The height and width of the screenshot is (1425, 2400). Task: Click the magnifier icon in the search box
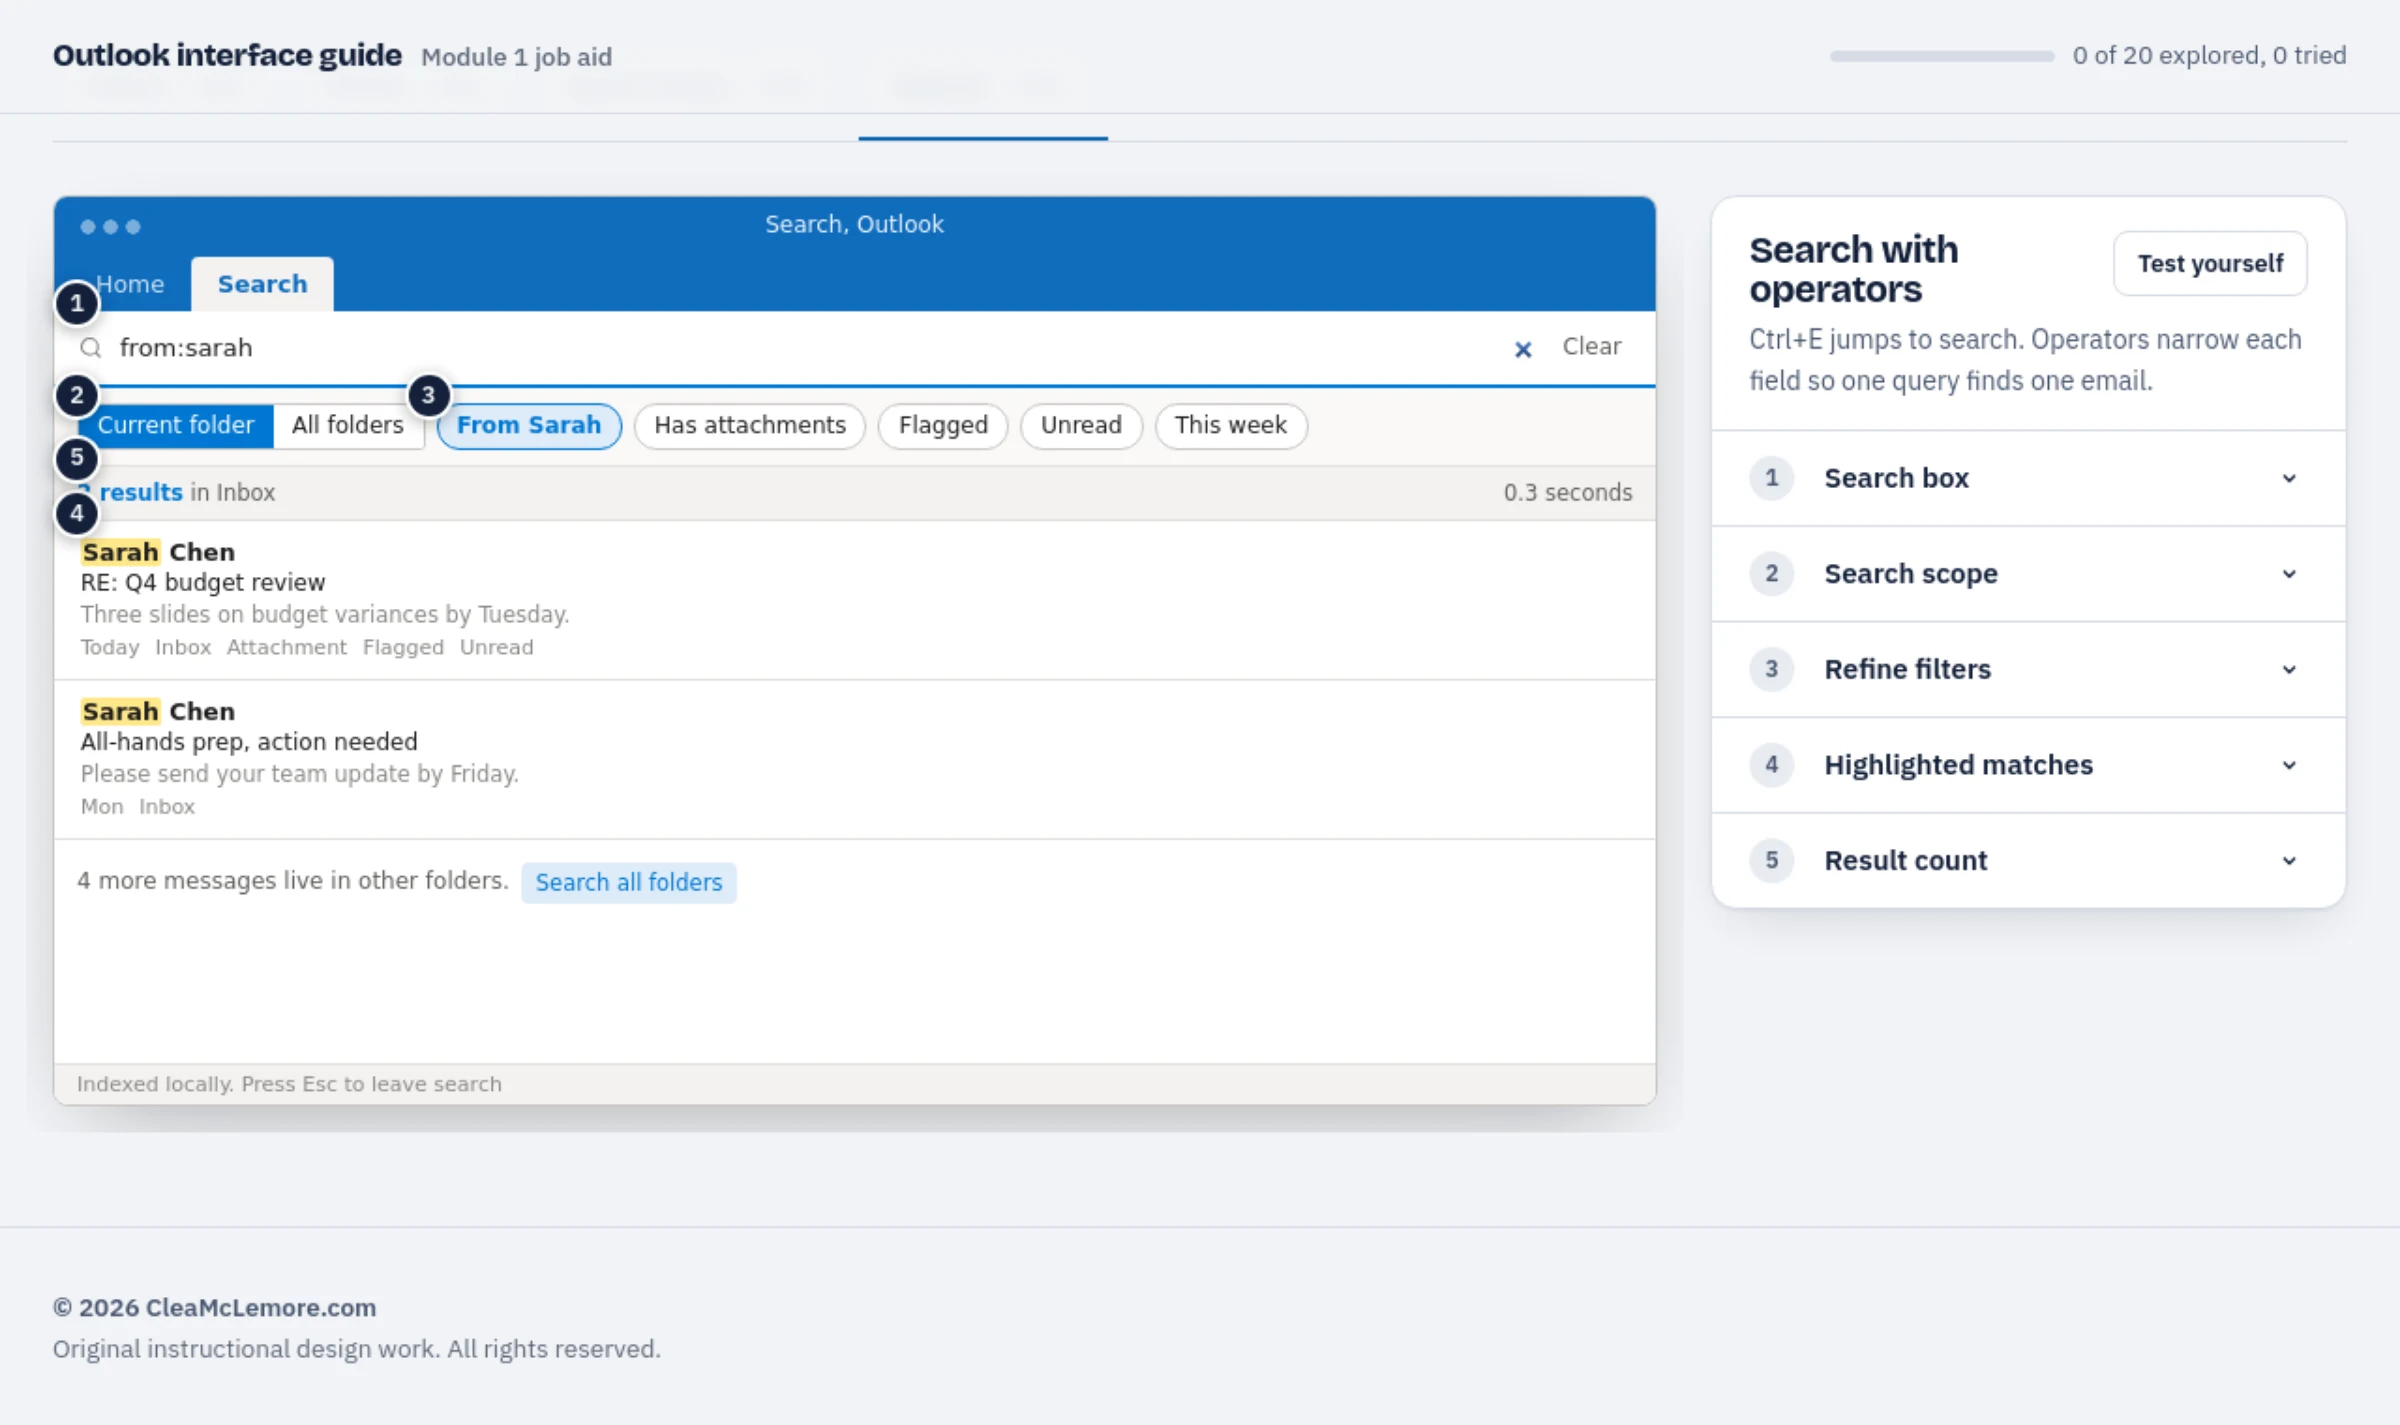click(91, 348)
